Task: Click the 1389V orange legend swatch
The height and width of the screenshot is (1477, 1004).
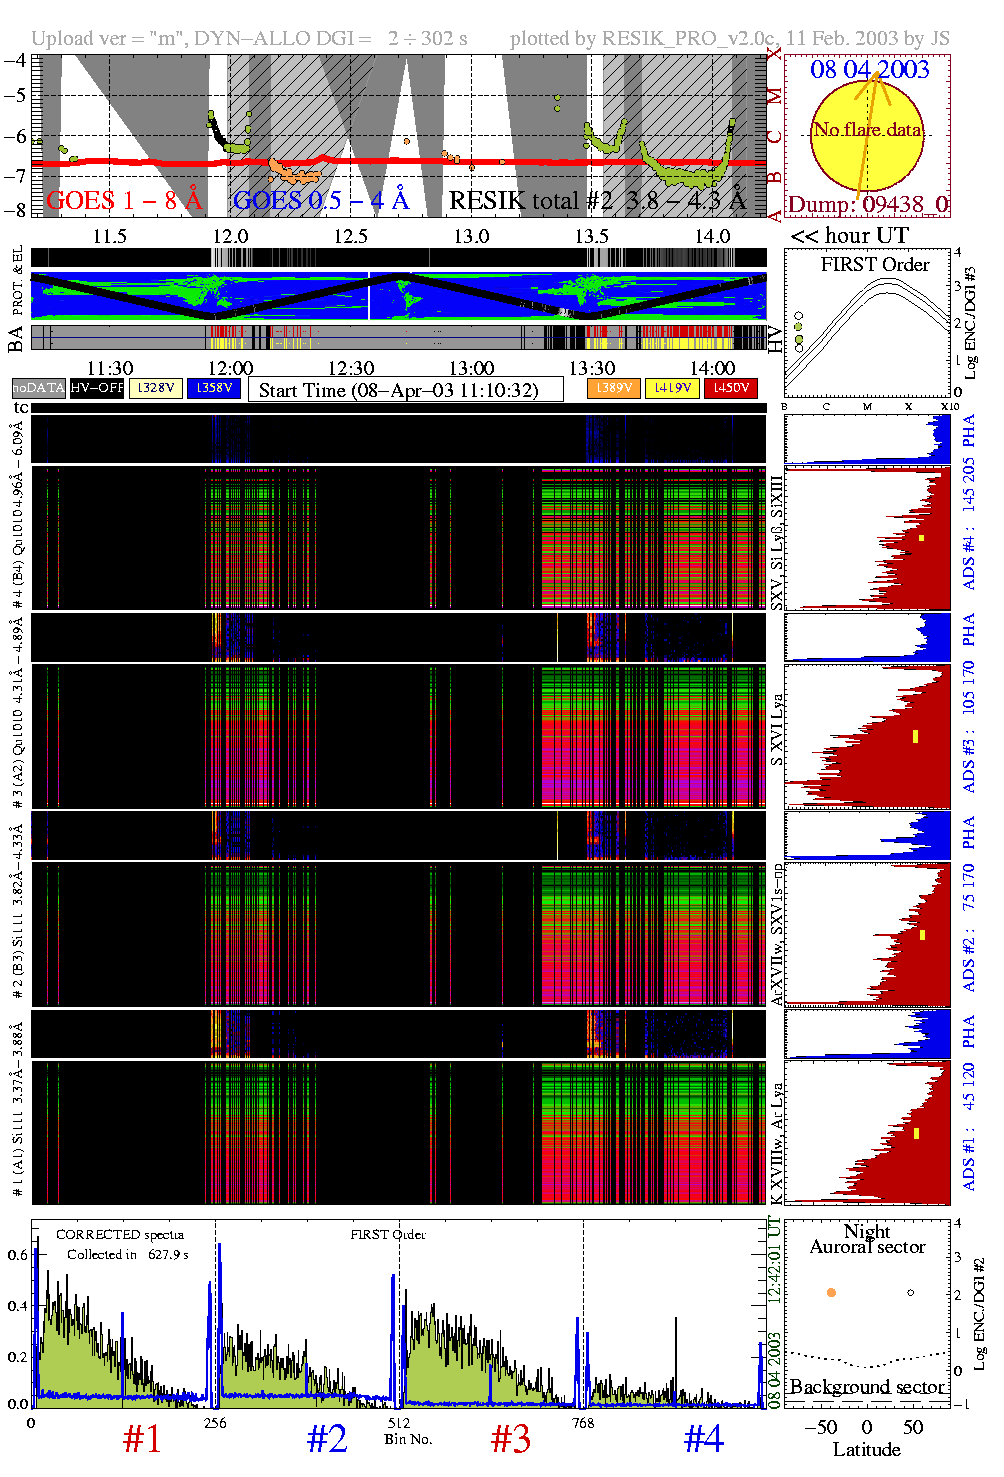Action: coord(613,388)
